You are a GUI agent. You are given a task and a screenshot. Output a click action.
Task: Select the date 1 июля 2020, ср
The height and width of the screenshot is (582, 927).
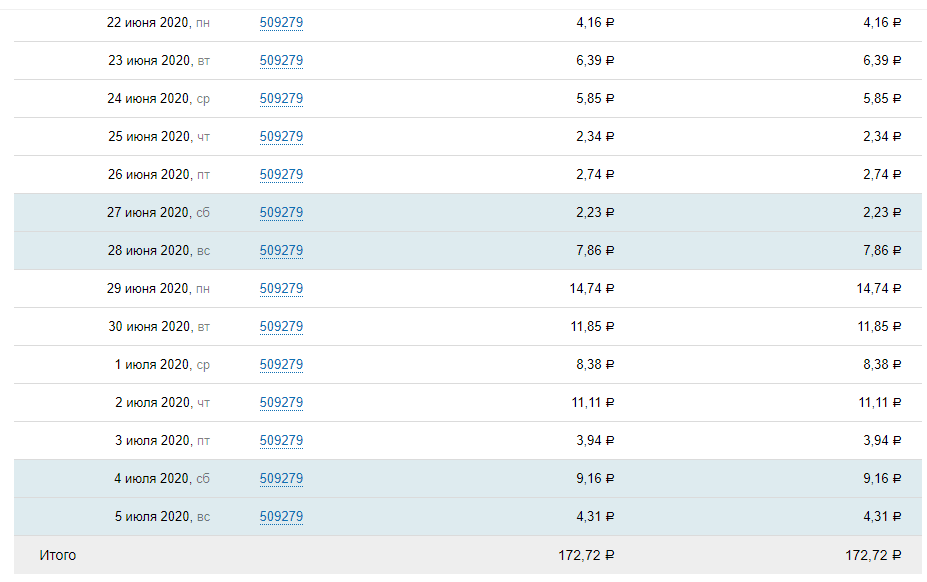pos(162,365)
